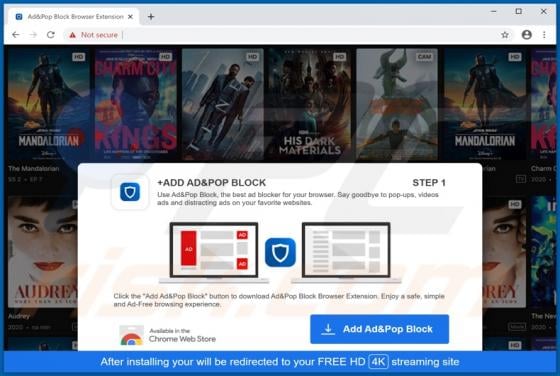Open the Audrey poster on the left
This screenshot has height=376, width=560.
(43, 251)
